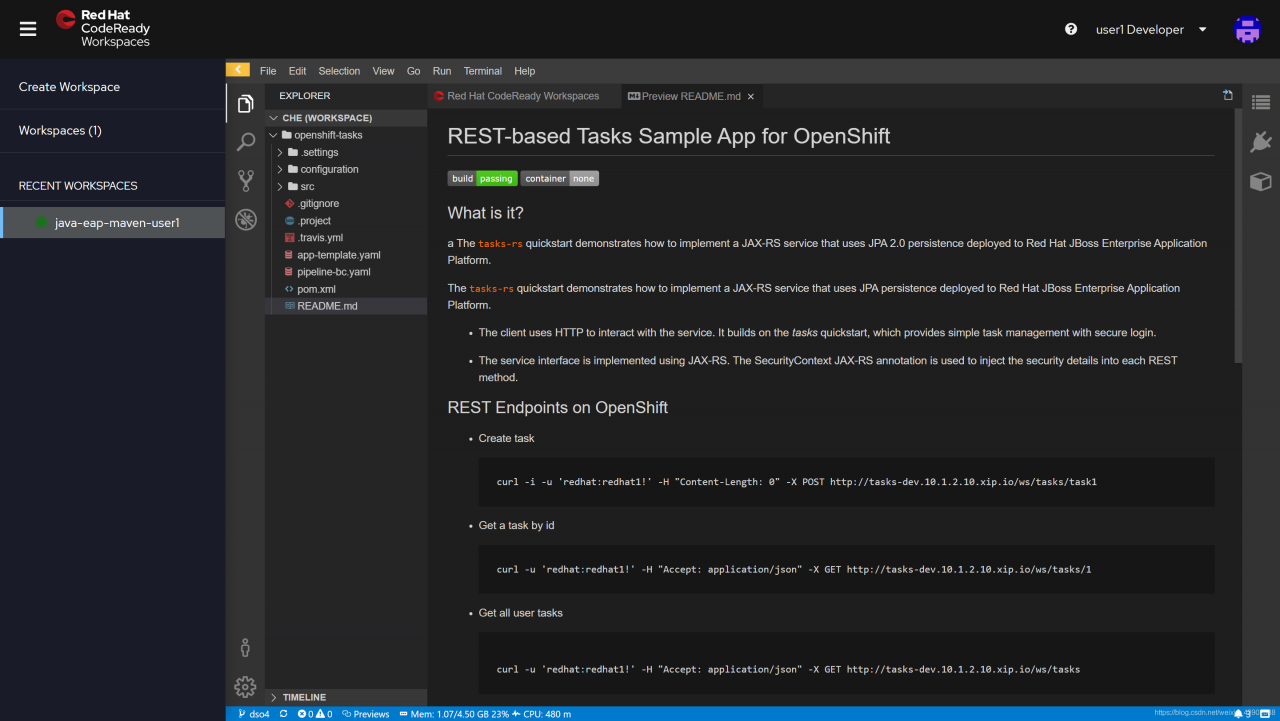Viewport: 1280px width, 721px height.
Task: Switch to Red Hat CodeReady Workspaces tab
Action: coord(523,96)
